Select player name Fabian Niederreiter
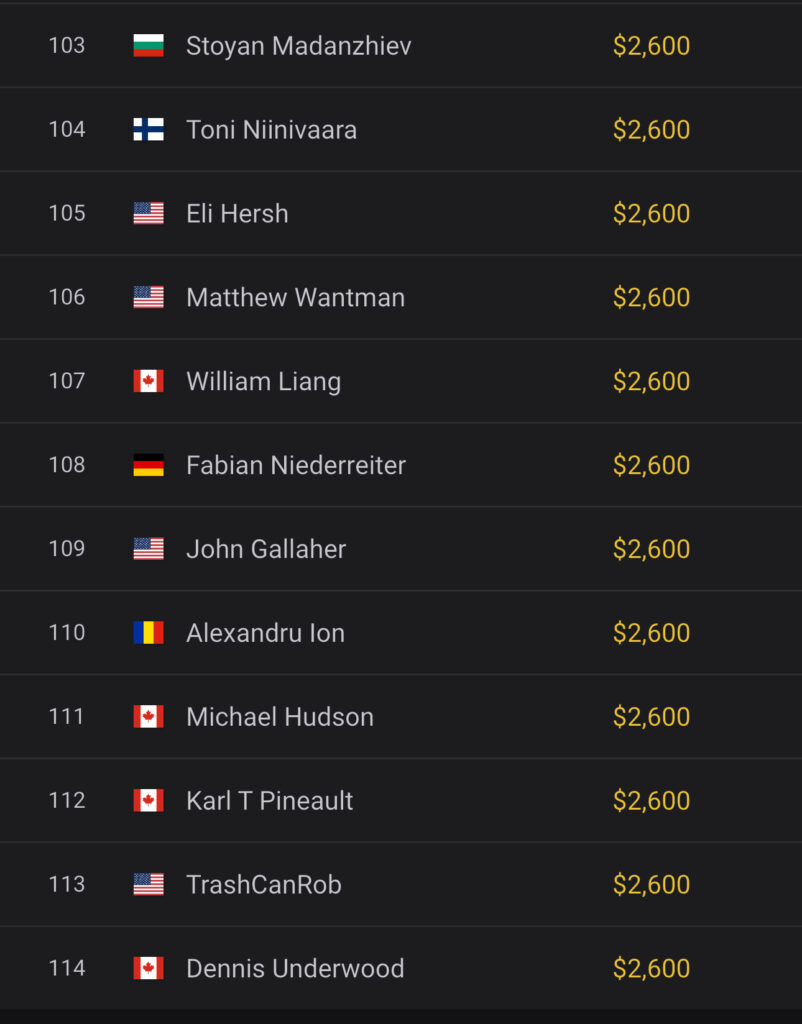The width and height of the screenshot is (802, 1024). pos(295,465)
